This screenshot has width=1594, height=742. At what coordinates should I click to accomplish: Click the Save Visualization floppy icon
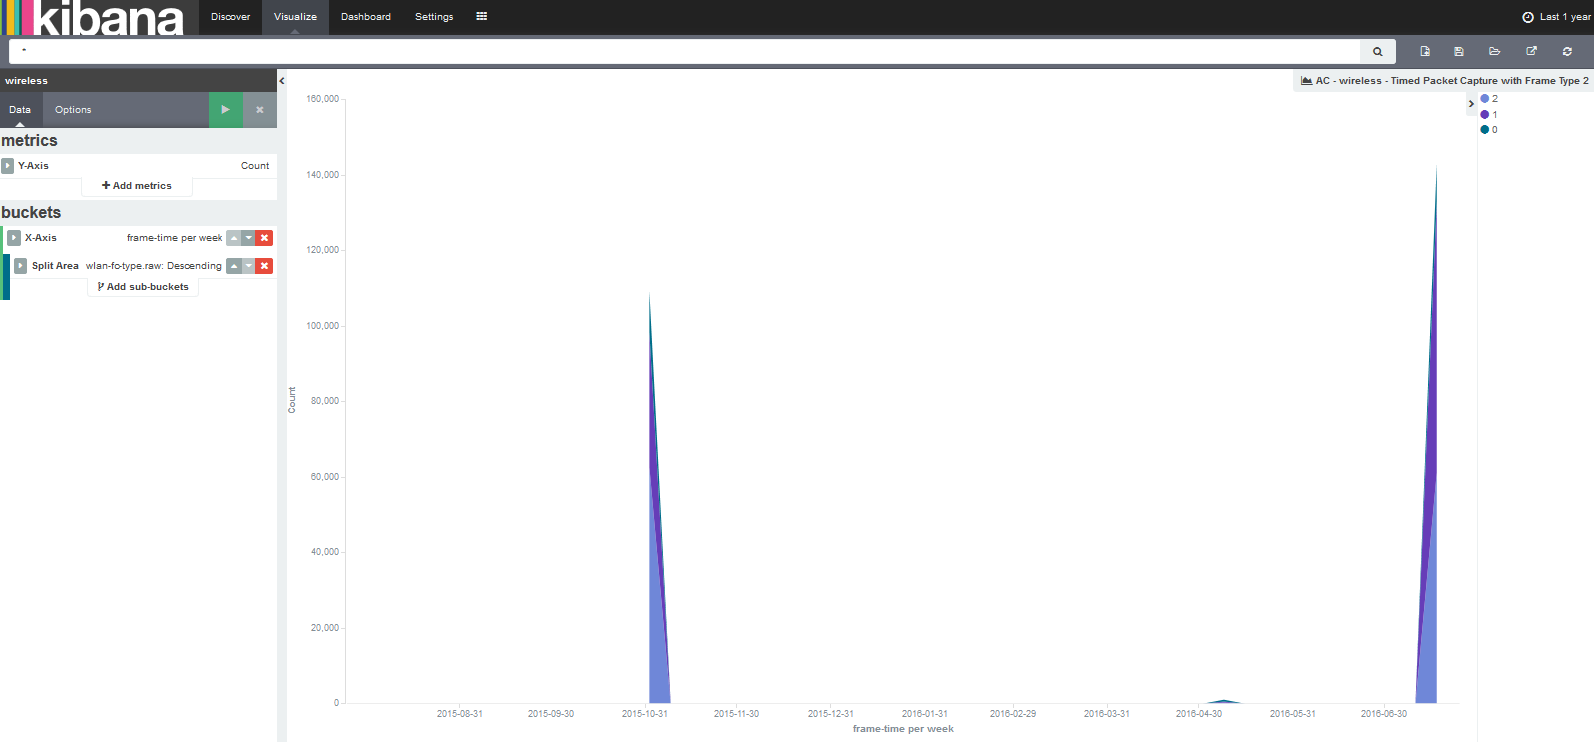click(1459, 51)
